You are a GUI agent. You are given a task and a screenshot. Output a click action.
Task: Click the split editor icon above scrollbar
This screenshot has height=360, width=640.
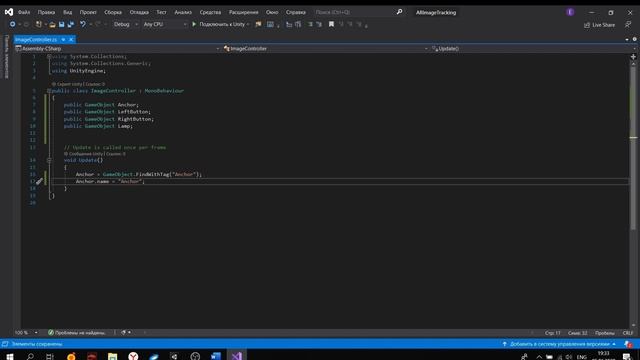coord(633,57)
